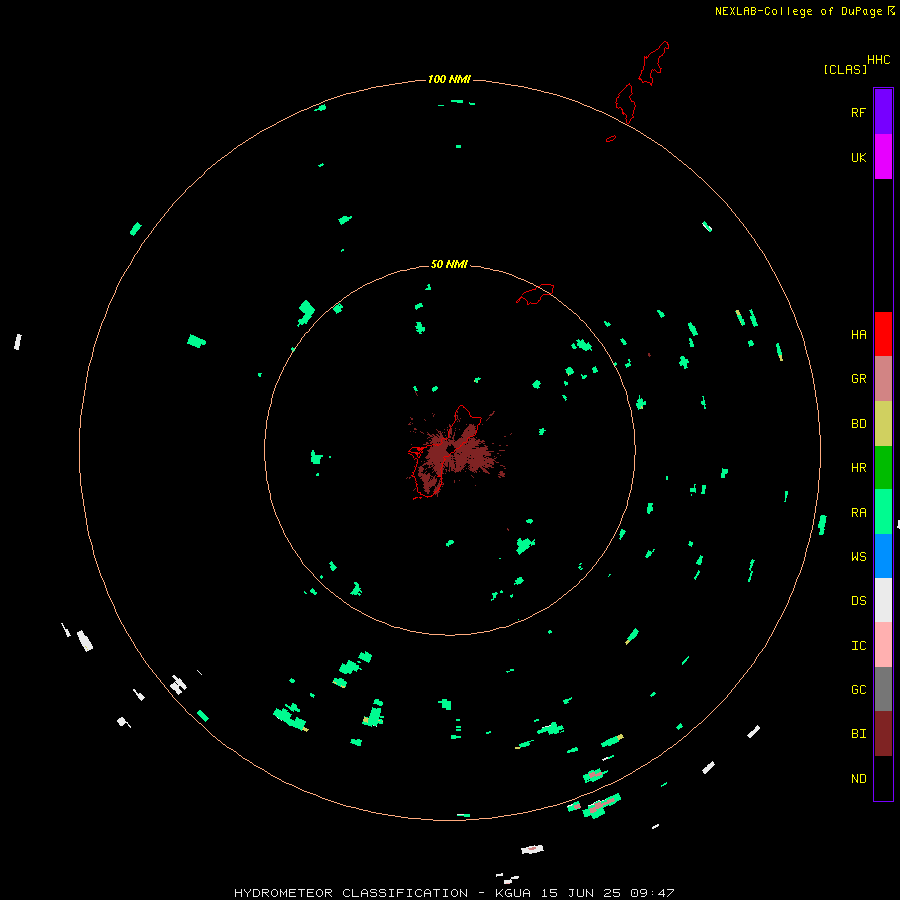The width and height of the screenshot is (900, 900).
Task: Click the UK legend label
Action: click(x=858, y=157)
